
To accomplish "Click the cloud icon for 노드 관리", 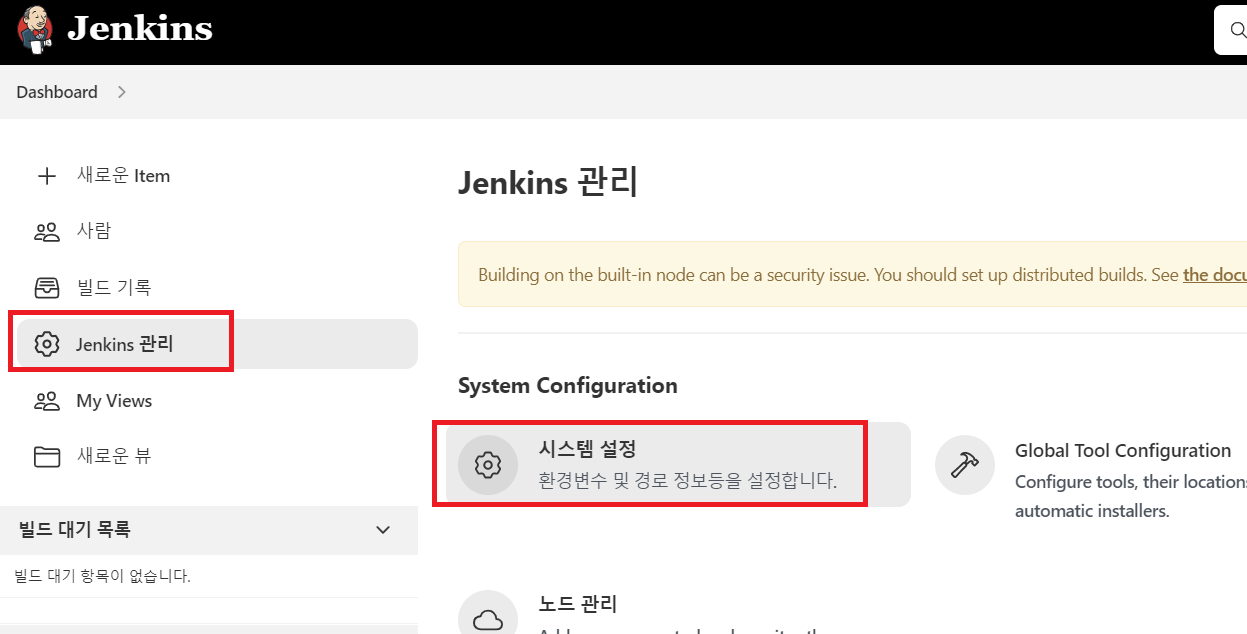I will click(x=488, y=619).
